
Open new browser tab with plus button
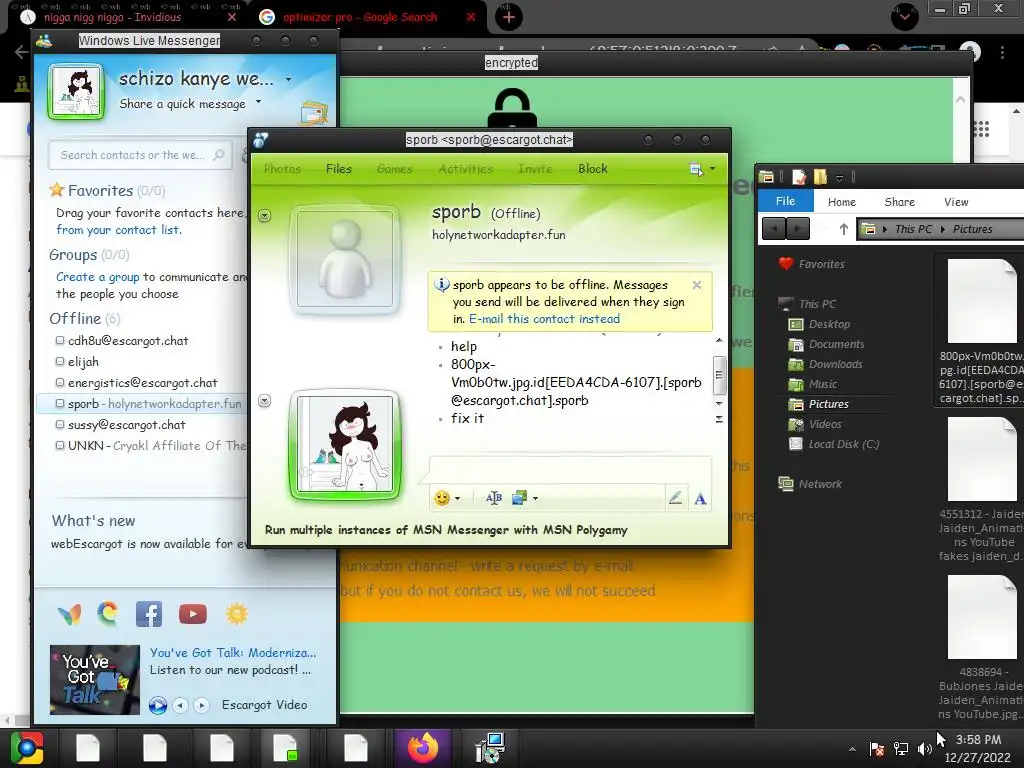[x=509, y=17]
